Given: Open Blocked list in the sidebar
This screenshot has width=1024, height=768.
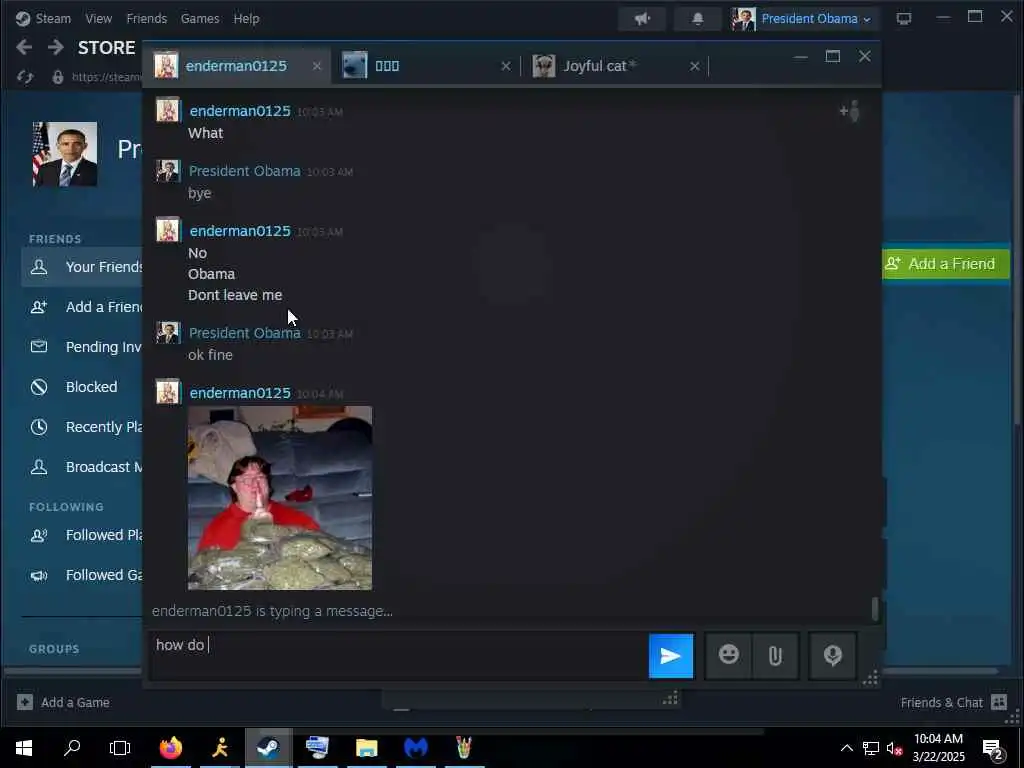Looking at the screenshot, I should pyautogui.click(x=83, y=387).
